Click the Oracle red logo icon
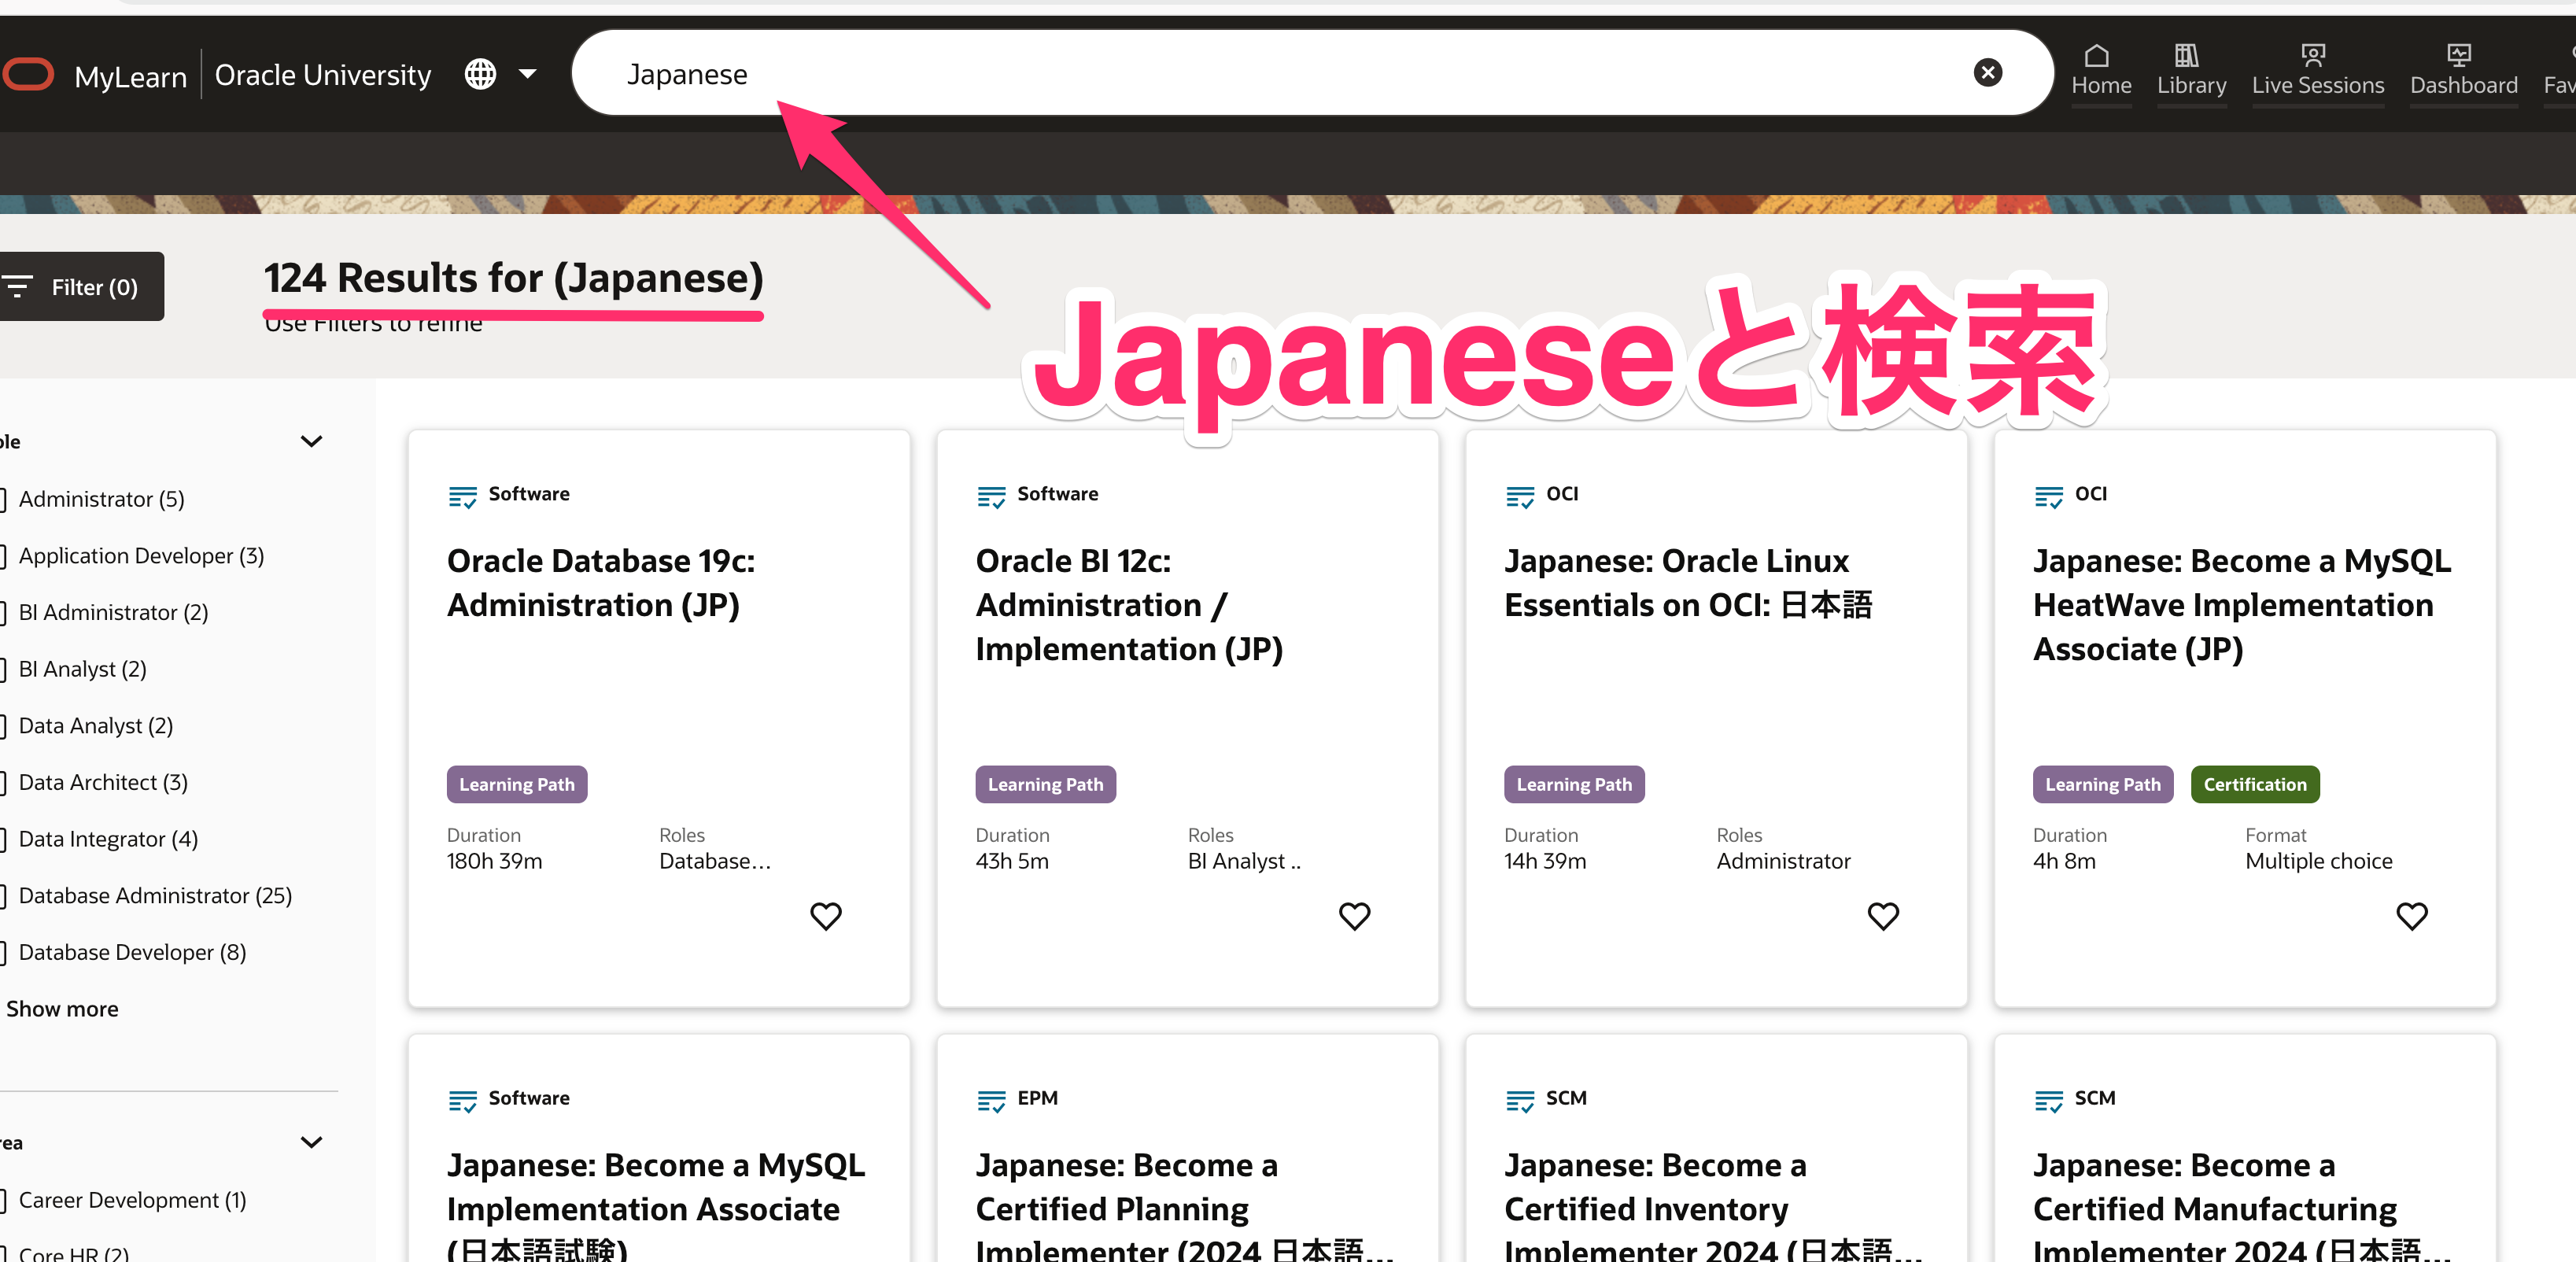Viewport: 2576px width, 1262px height. point(27,74)
